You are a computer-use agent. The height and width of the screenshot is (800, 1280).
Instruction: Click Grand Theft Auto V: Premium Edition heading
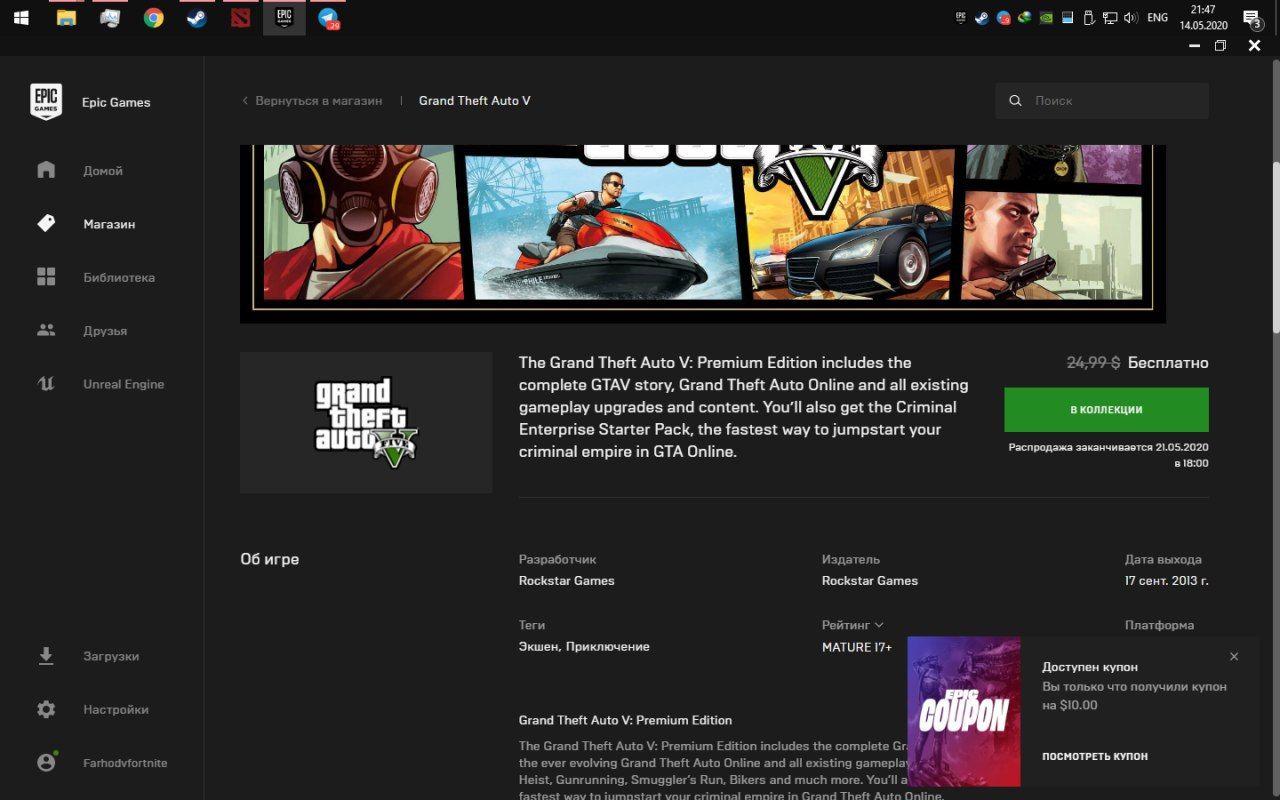point(625,720)
